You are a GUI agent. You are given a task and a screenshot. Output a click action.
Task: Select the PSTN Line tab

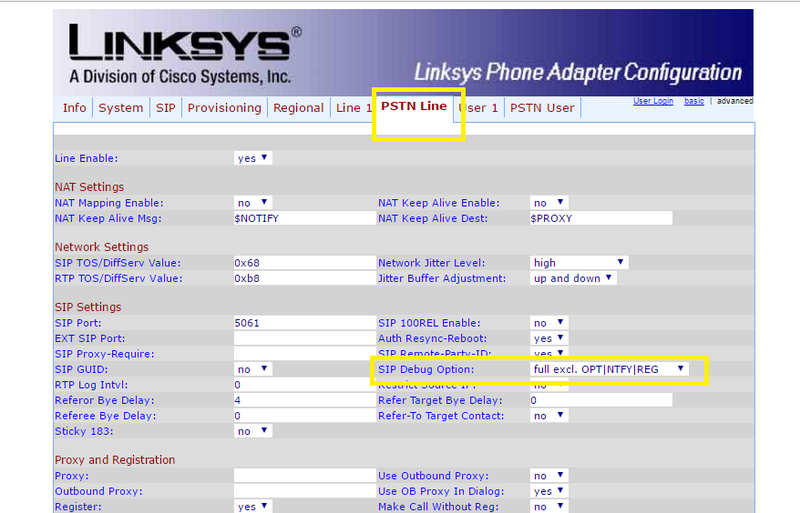414,106
